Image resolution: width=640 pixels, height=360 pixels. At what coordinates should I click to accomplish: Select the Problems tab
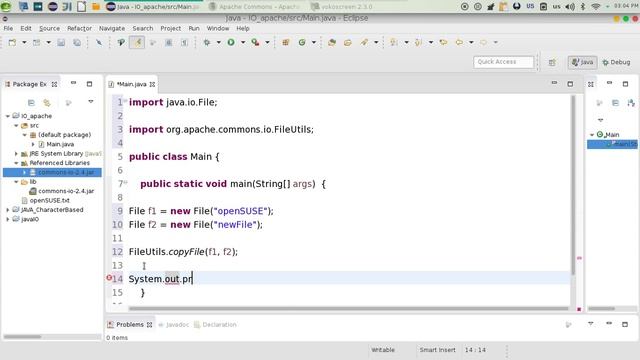[x=129, y=324]
